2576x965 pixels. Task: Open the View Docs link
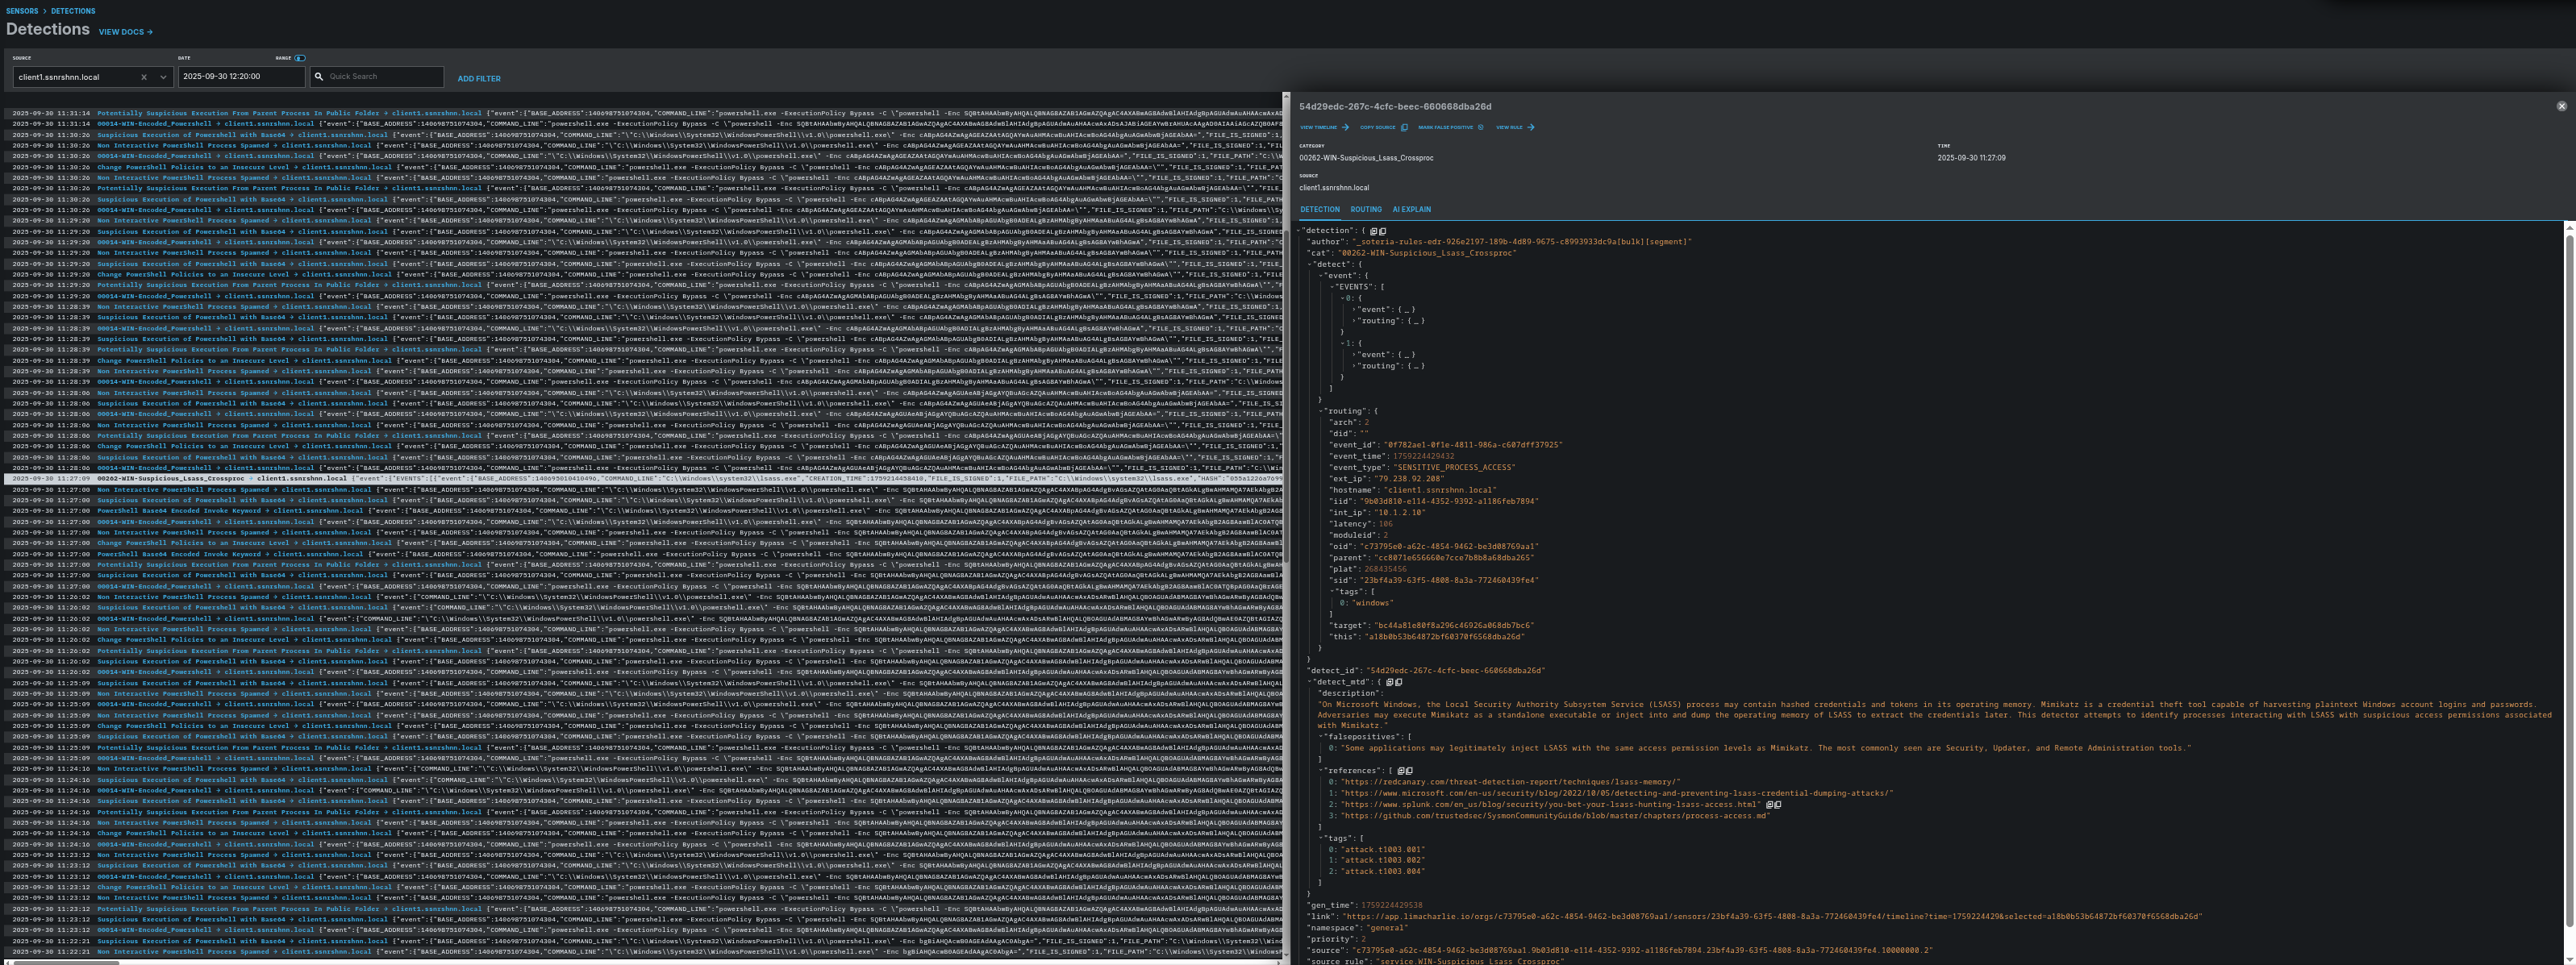[125, 32]
